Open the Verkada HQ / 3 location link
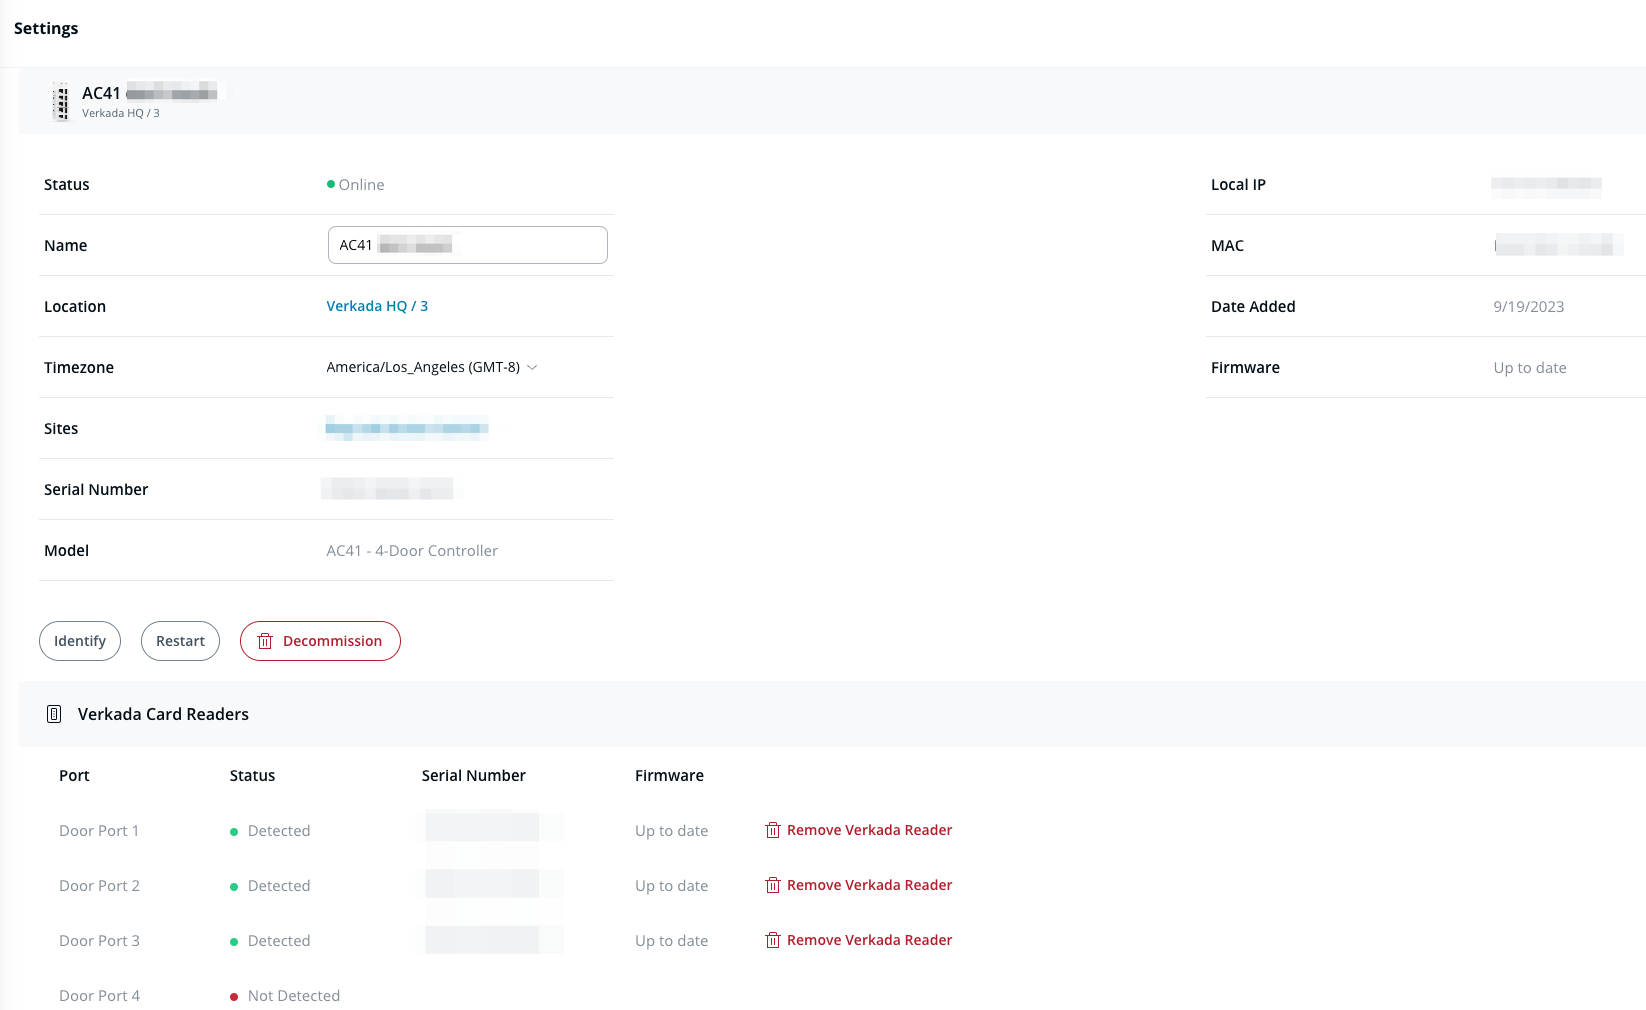The image size is (1646, 1010). (377, 306)
